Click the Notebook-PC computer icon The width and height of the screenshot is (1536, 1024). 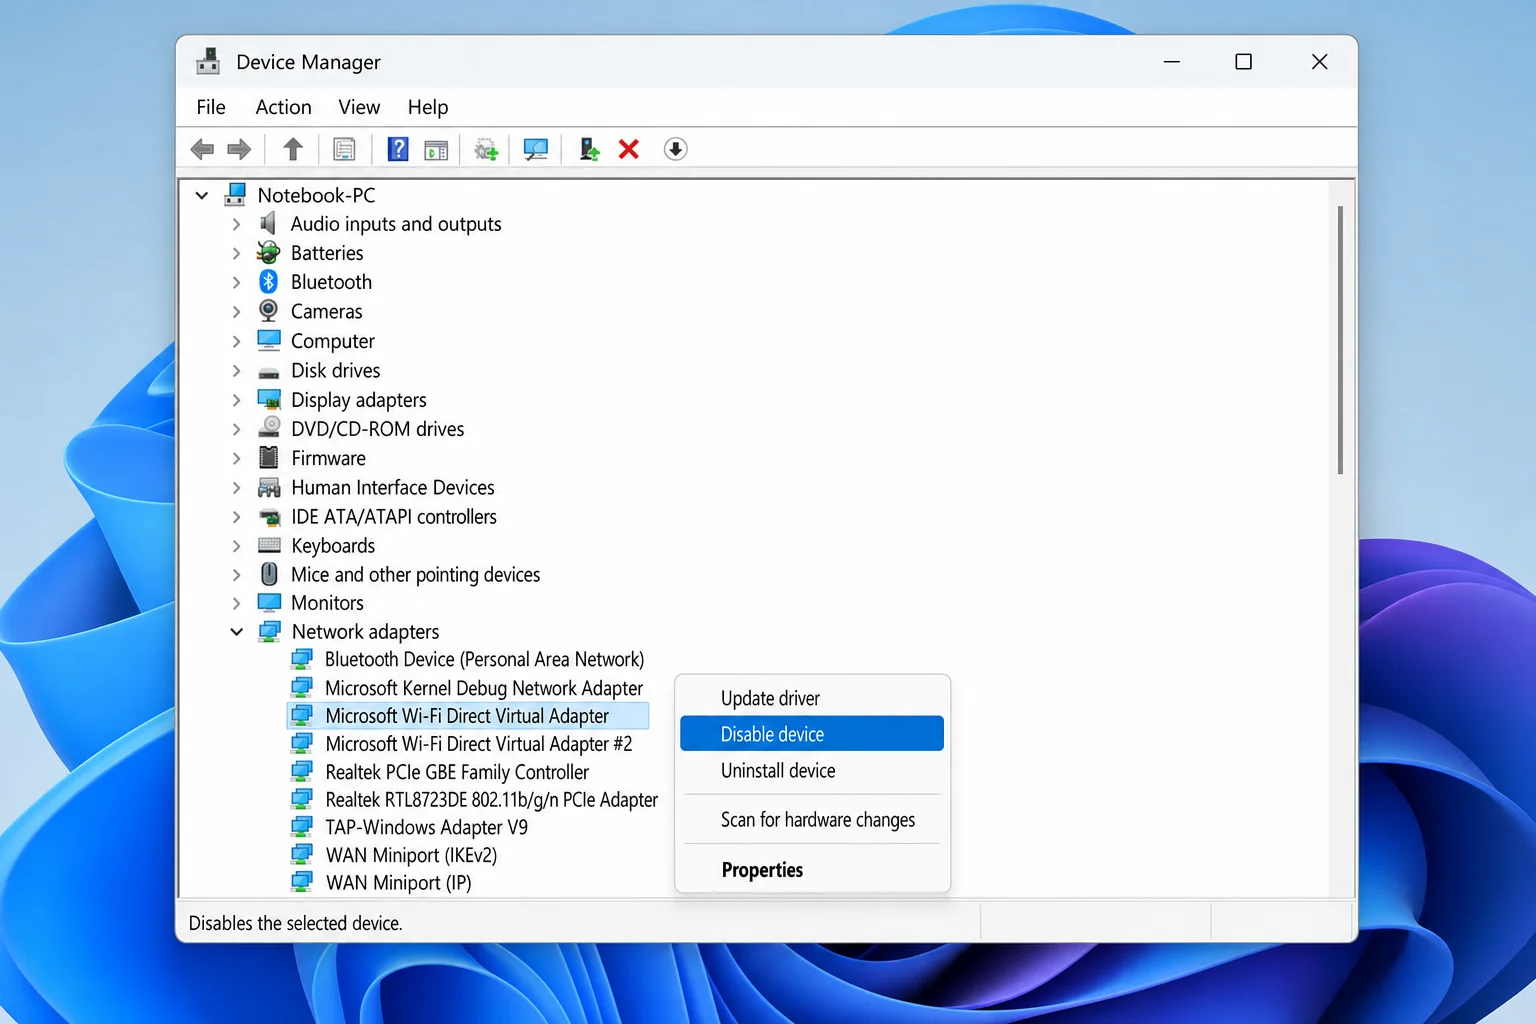coord(236,195)
